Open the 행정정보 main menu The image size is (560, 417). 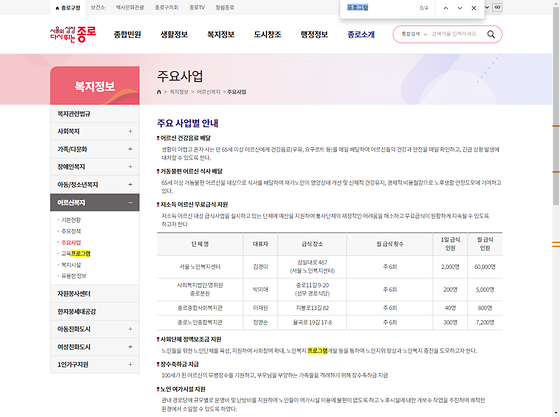click(314, 35)
